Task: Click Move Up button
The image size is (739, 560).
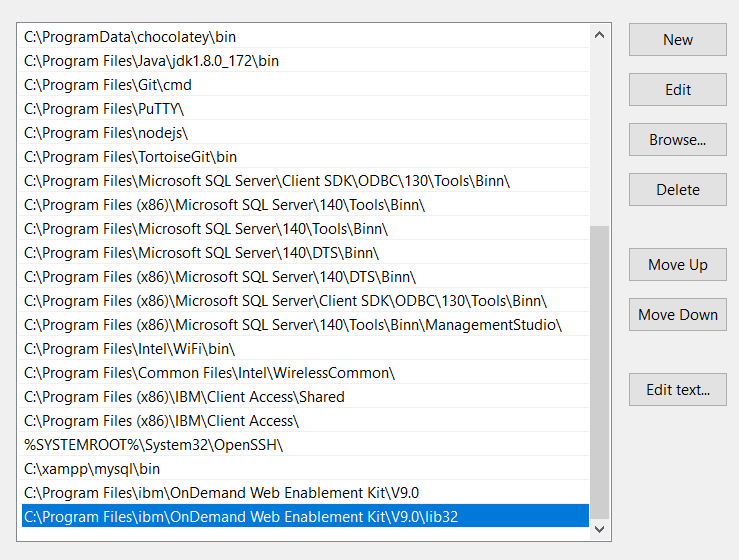Action: pyautogui.click(x=678, y=264)
